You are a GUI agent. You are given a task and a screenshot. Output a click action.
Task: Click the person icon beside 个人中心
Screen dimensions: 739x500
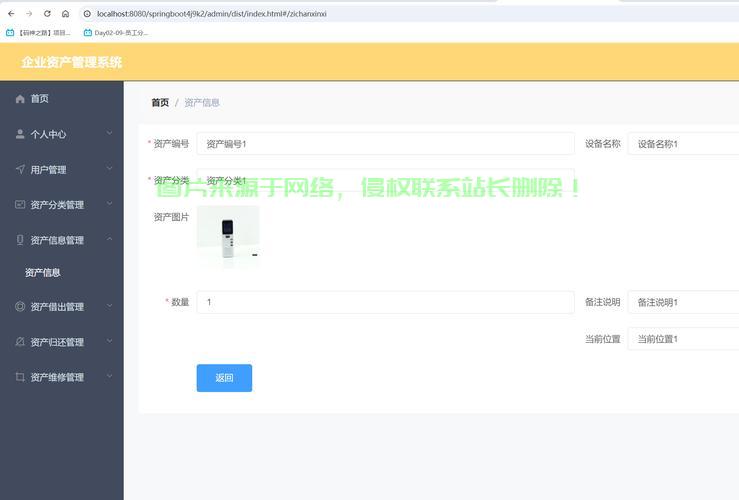[20, 134]
